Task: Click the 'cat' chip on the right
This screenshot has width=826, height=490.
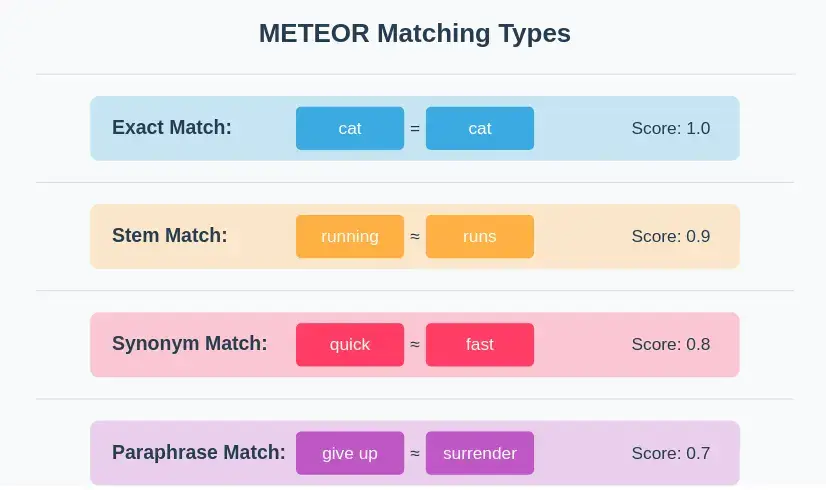Action: pyautogui.click(x=480, y=128)
